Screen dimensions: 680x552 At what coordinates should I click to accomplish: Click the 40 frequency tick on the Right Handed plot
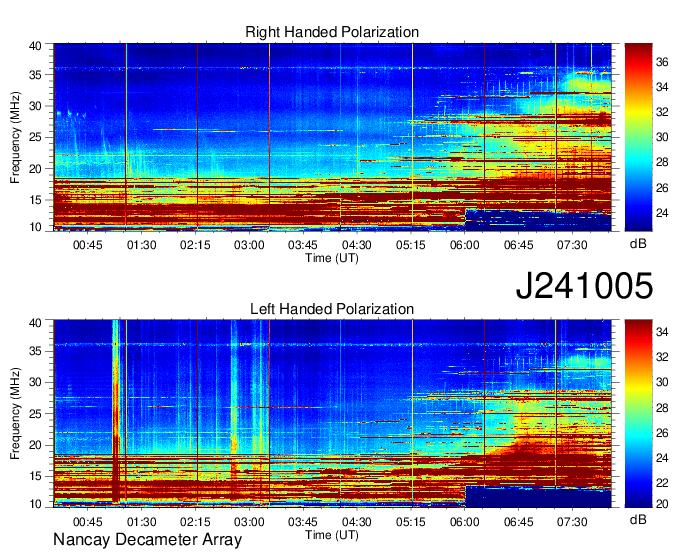point(35,46)
